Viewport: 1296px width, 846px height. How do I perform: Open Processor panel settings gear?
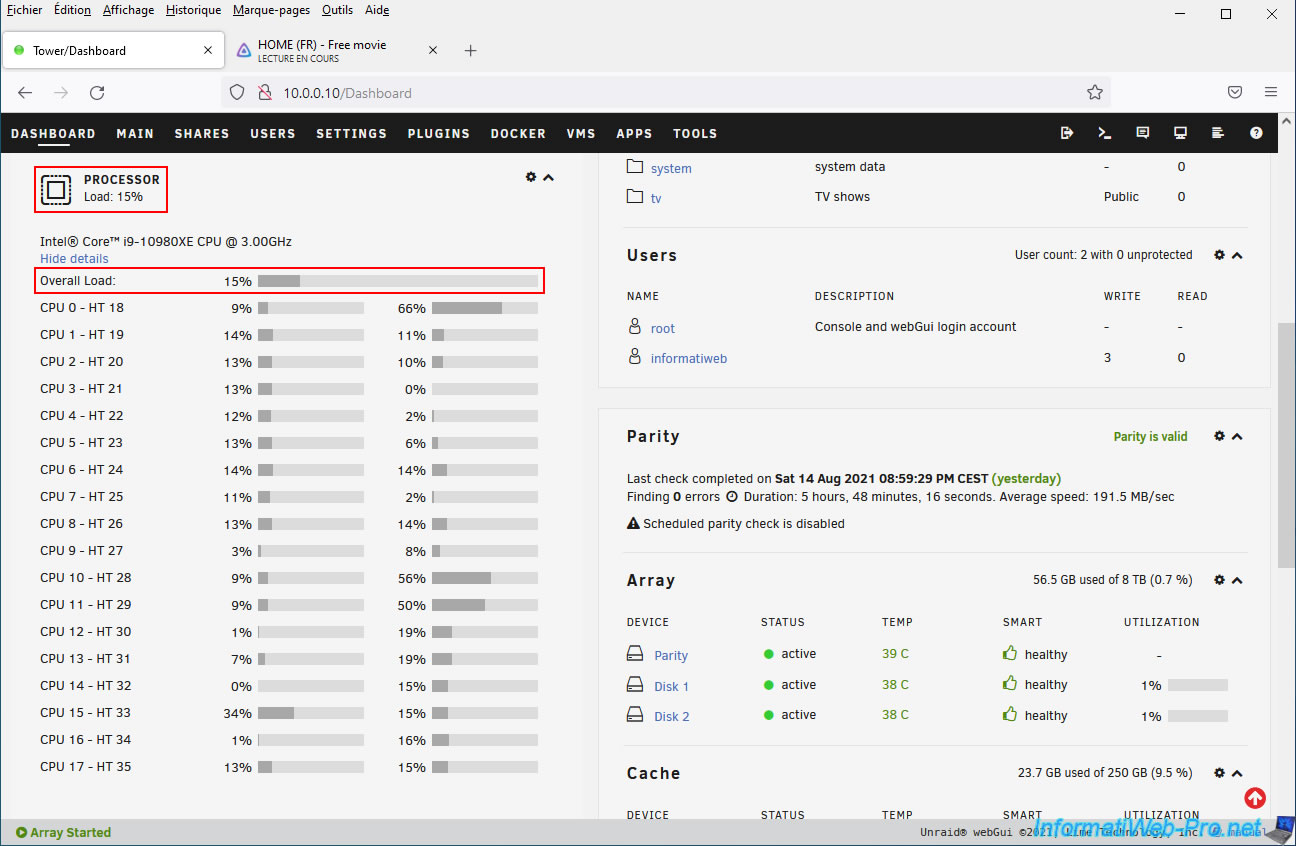pos(531,177)
